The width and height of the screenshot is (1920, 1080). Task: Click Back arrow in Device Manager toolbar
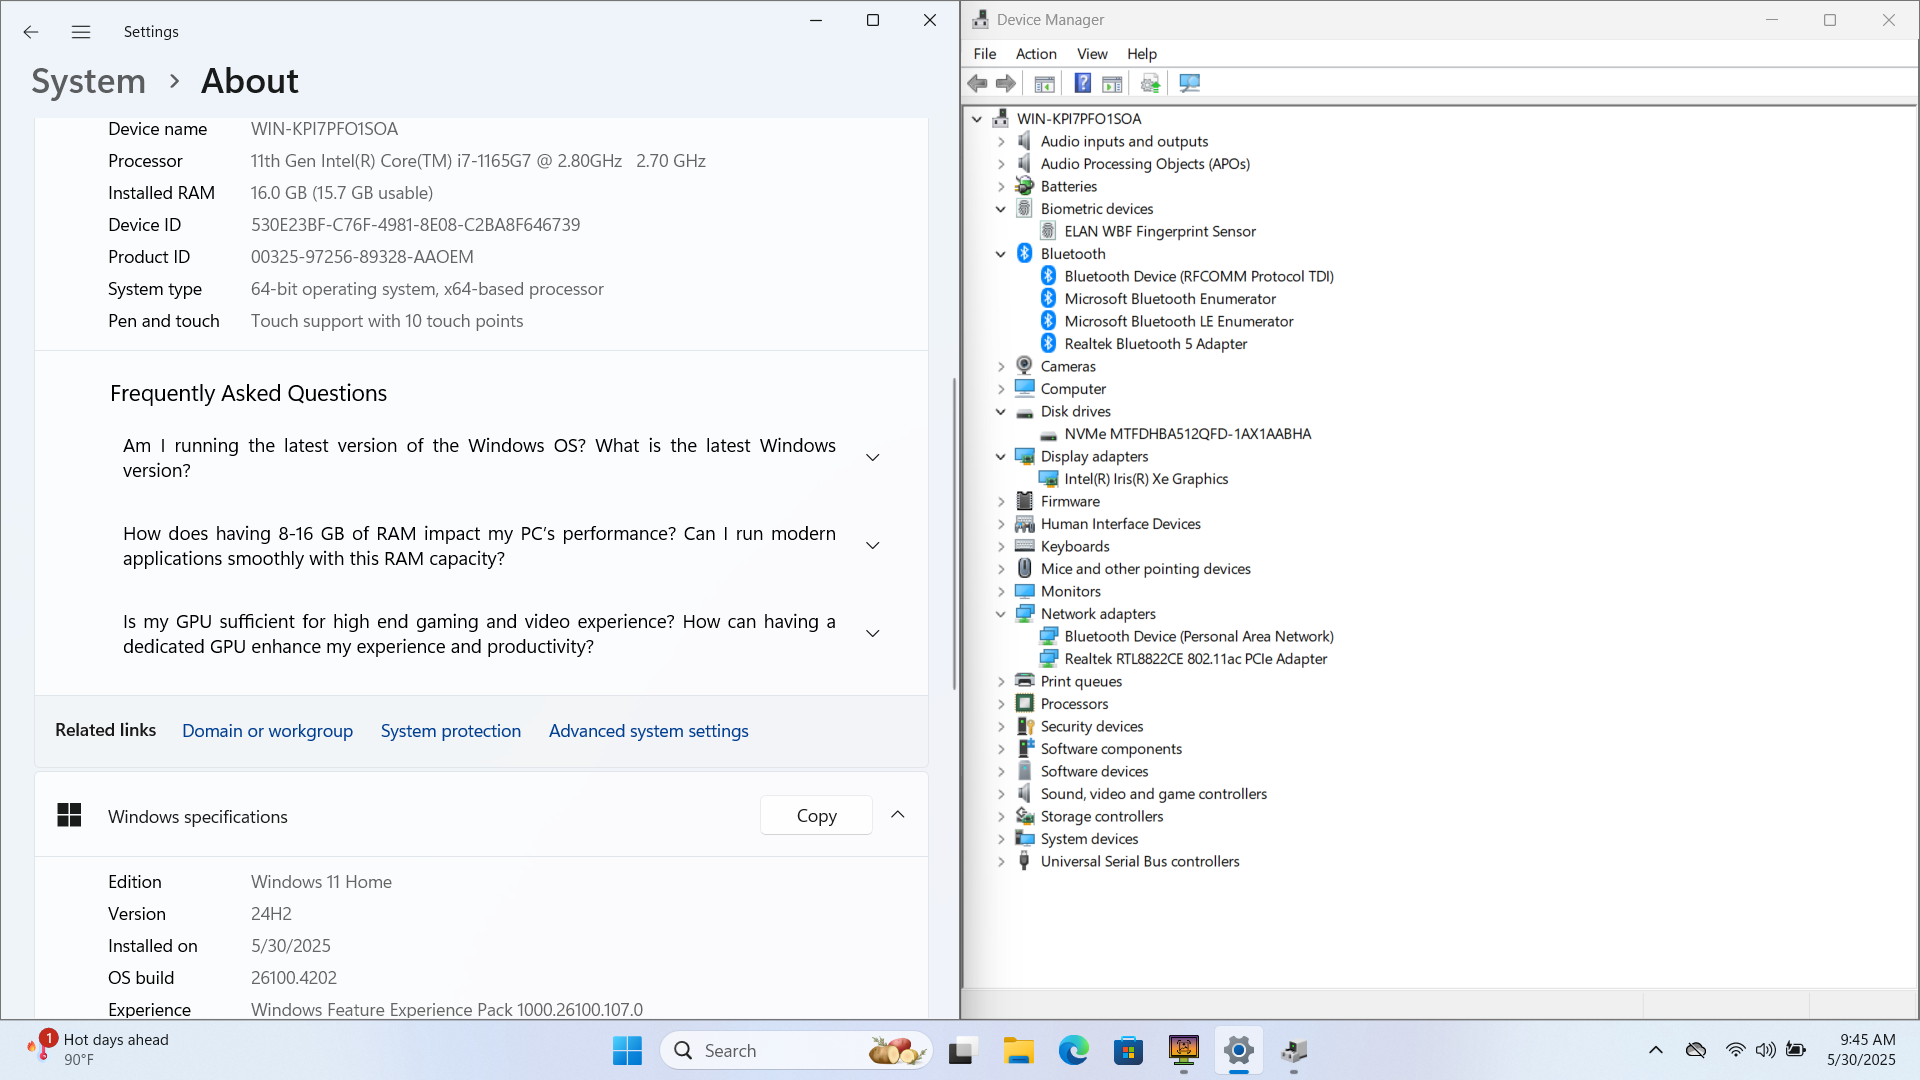tap(977, 84)
